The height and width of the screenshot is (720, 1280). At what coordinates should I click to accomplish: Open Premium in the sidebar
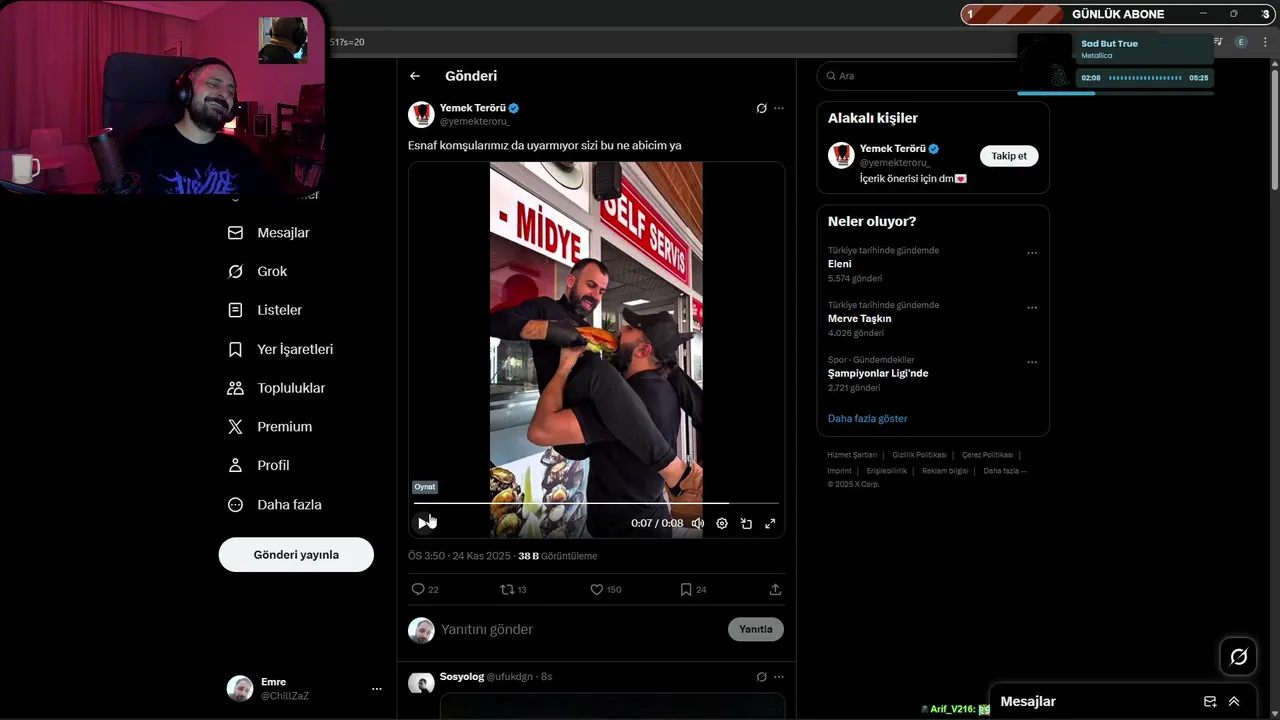[x=270, y=427]
